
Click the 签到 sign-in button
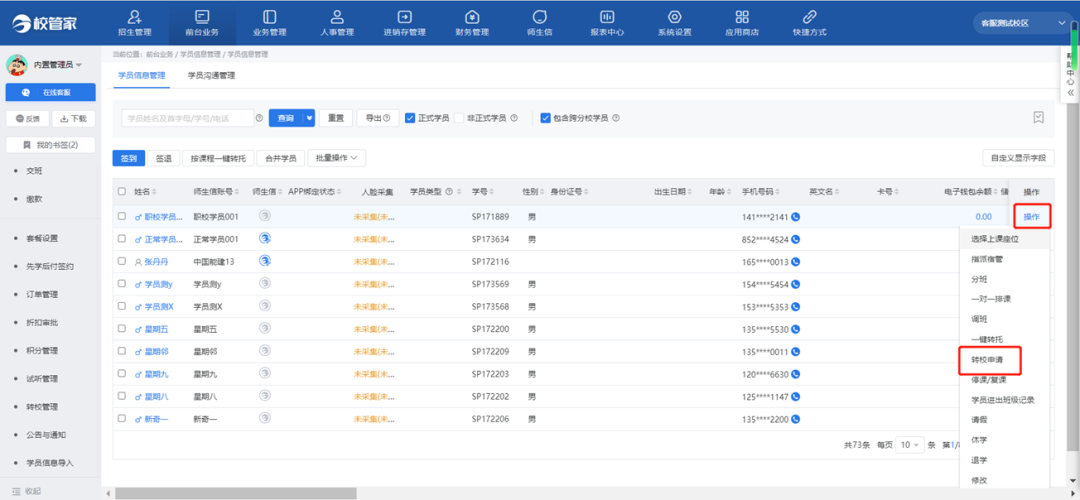pos(129,158)
